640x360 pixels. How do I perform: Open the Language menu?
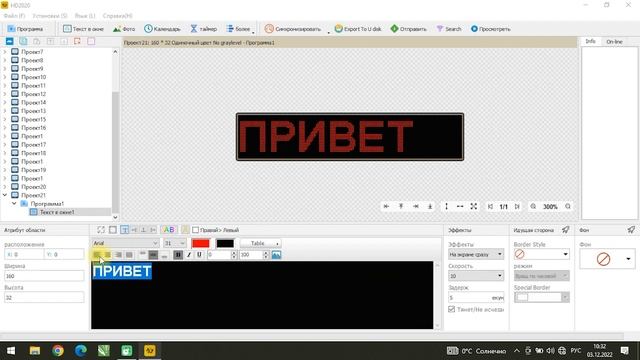tap(84, 16)
